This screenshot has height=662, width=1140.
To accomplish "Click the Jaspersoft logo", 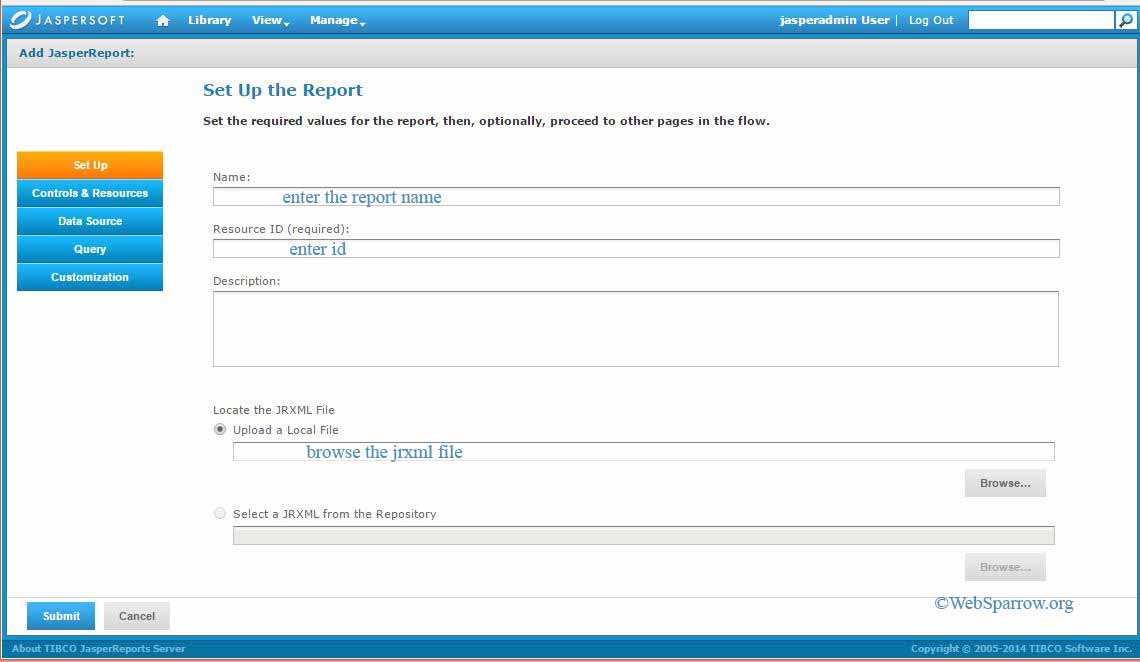I will click(x=67, y=19).
